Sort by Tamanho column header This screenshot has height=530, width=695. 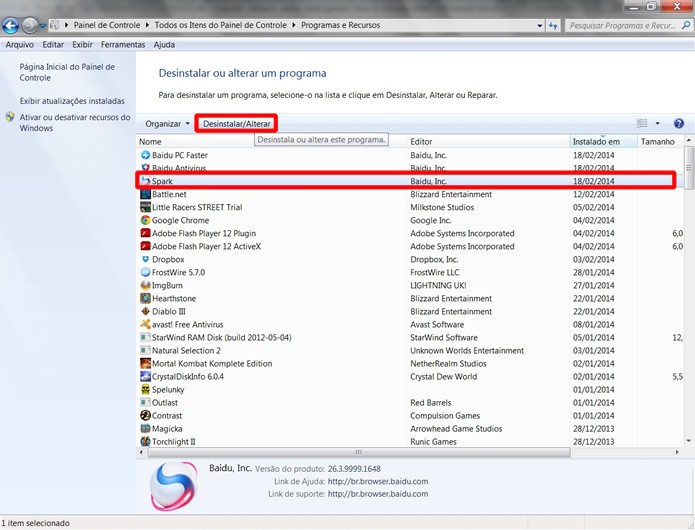coord(660,141)
